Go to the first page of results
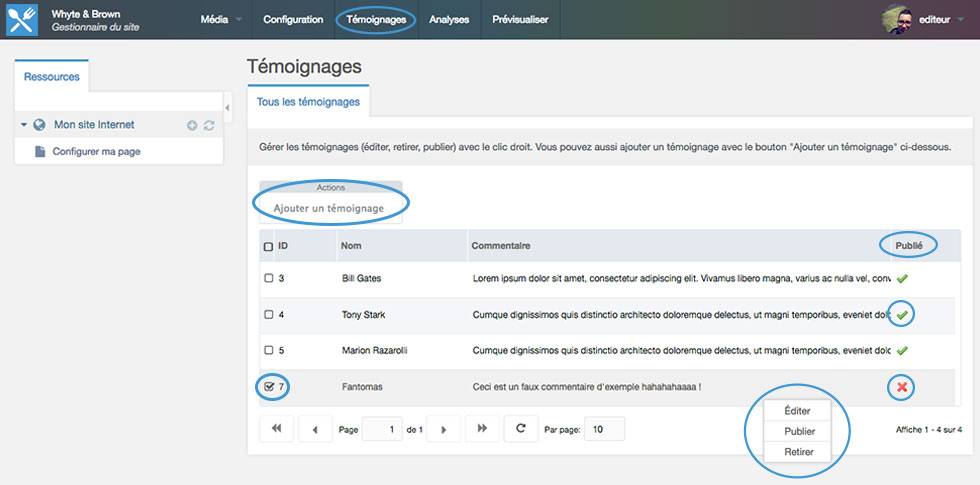The height and width of the screenshot is (485, 980). pyautogui.click(x=276, y=429)
